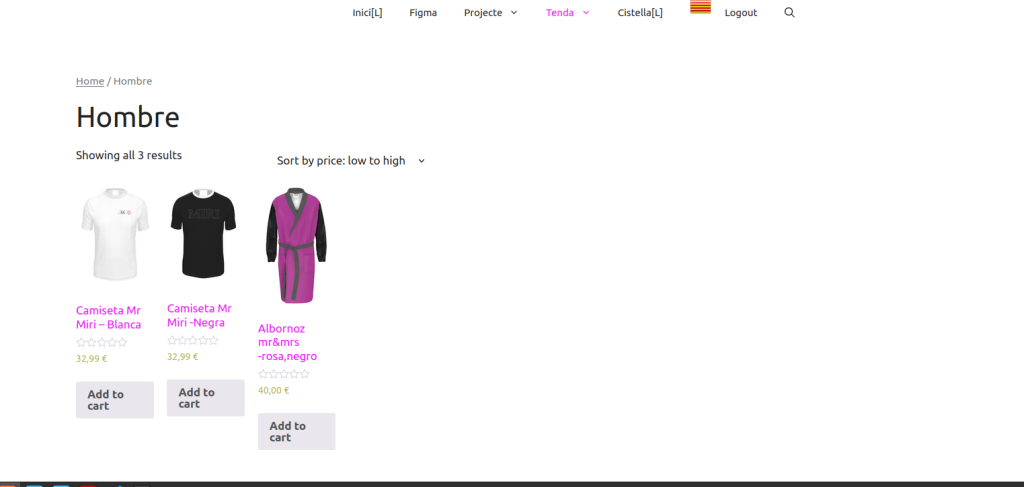1024x487 pixels.
Task: Click star rating under Camiseta Mr Miri – Blanca
Action: pyautogui.click(x=101, y=343)
